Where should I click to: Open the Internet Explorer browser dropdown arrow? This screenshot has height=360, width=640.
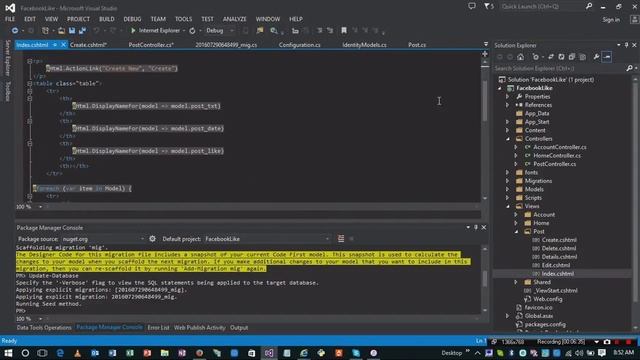[184, 31]
